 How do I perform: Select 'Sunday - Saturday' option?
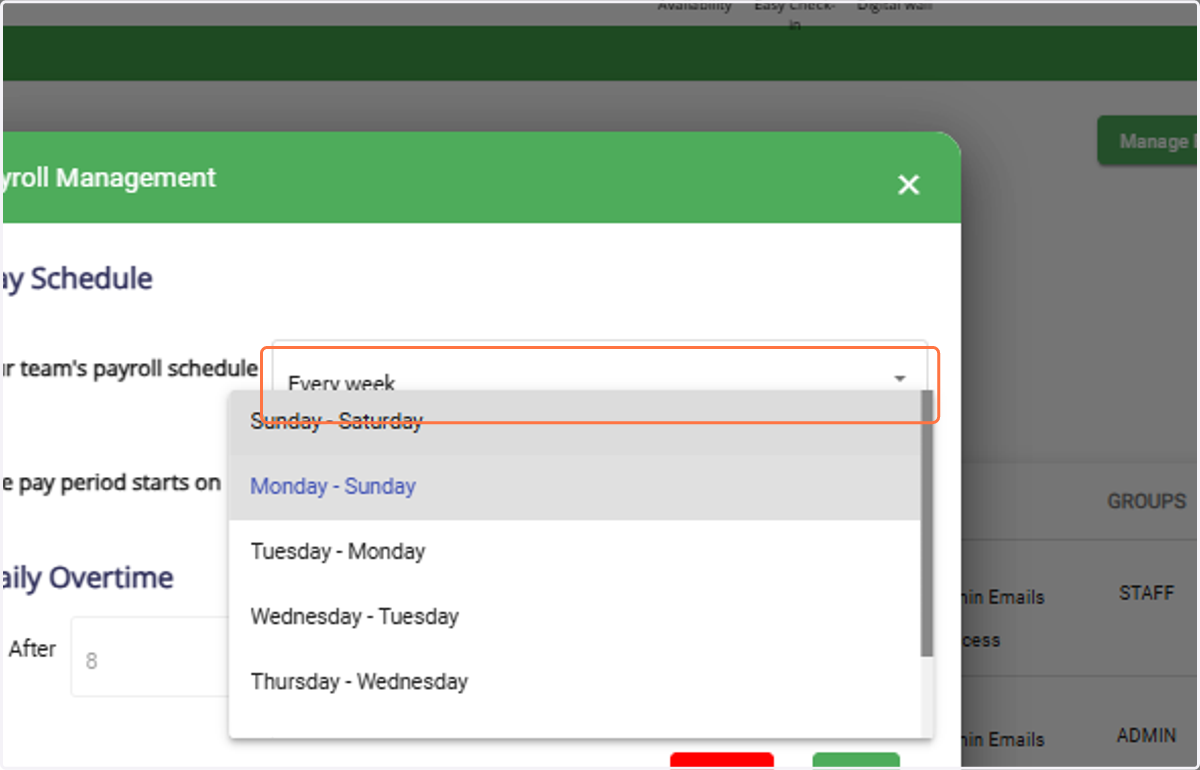click(574, 422)
